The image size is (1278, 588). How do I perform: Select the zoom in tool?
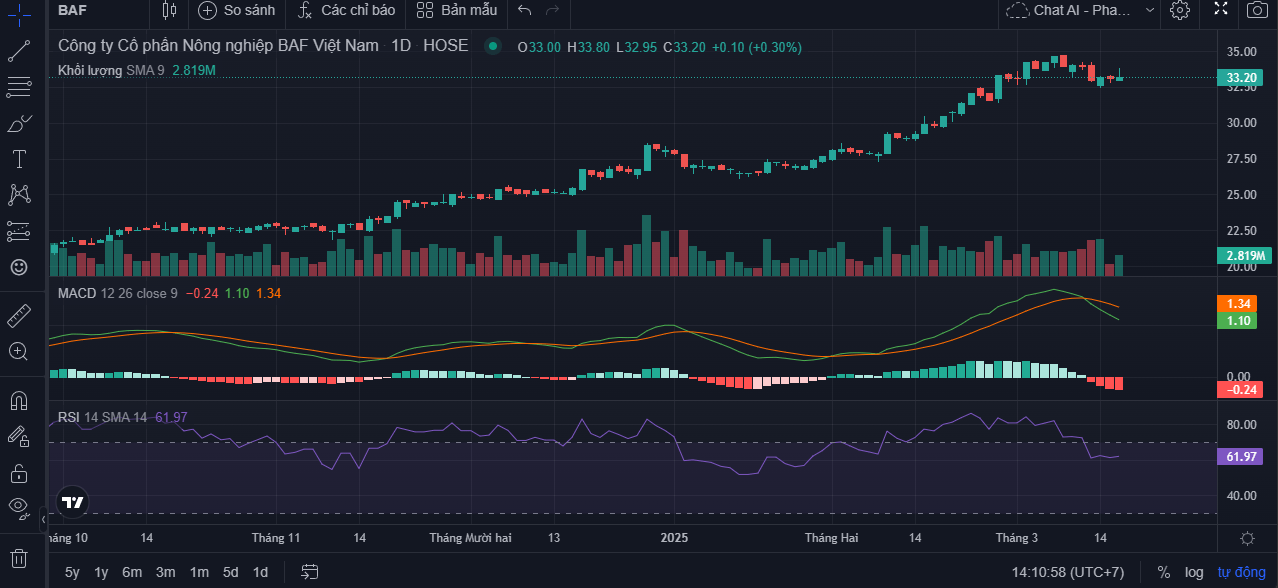(19, 351)
